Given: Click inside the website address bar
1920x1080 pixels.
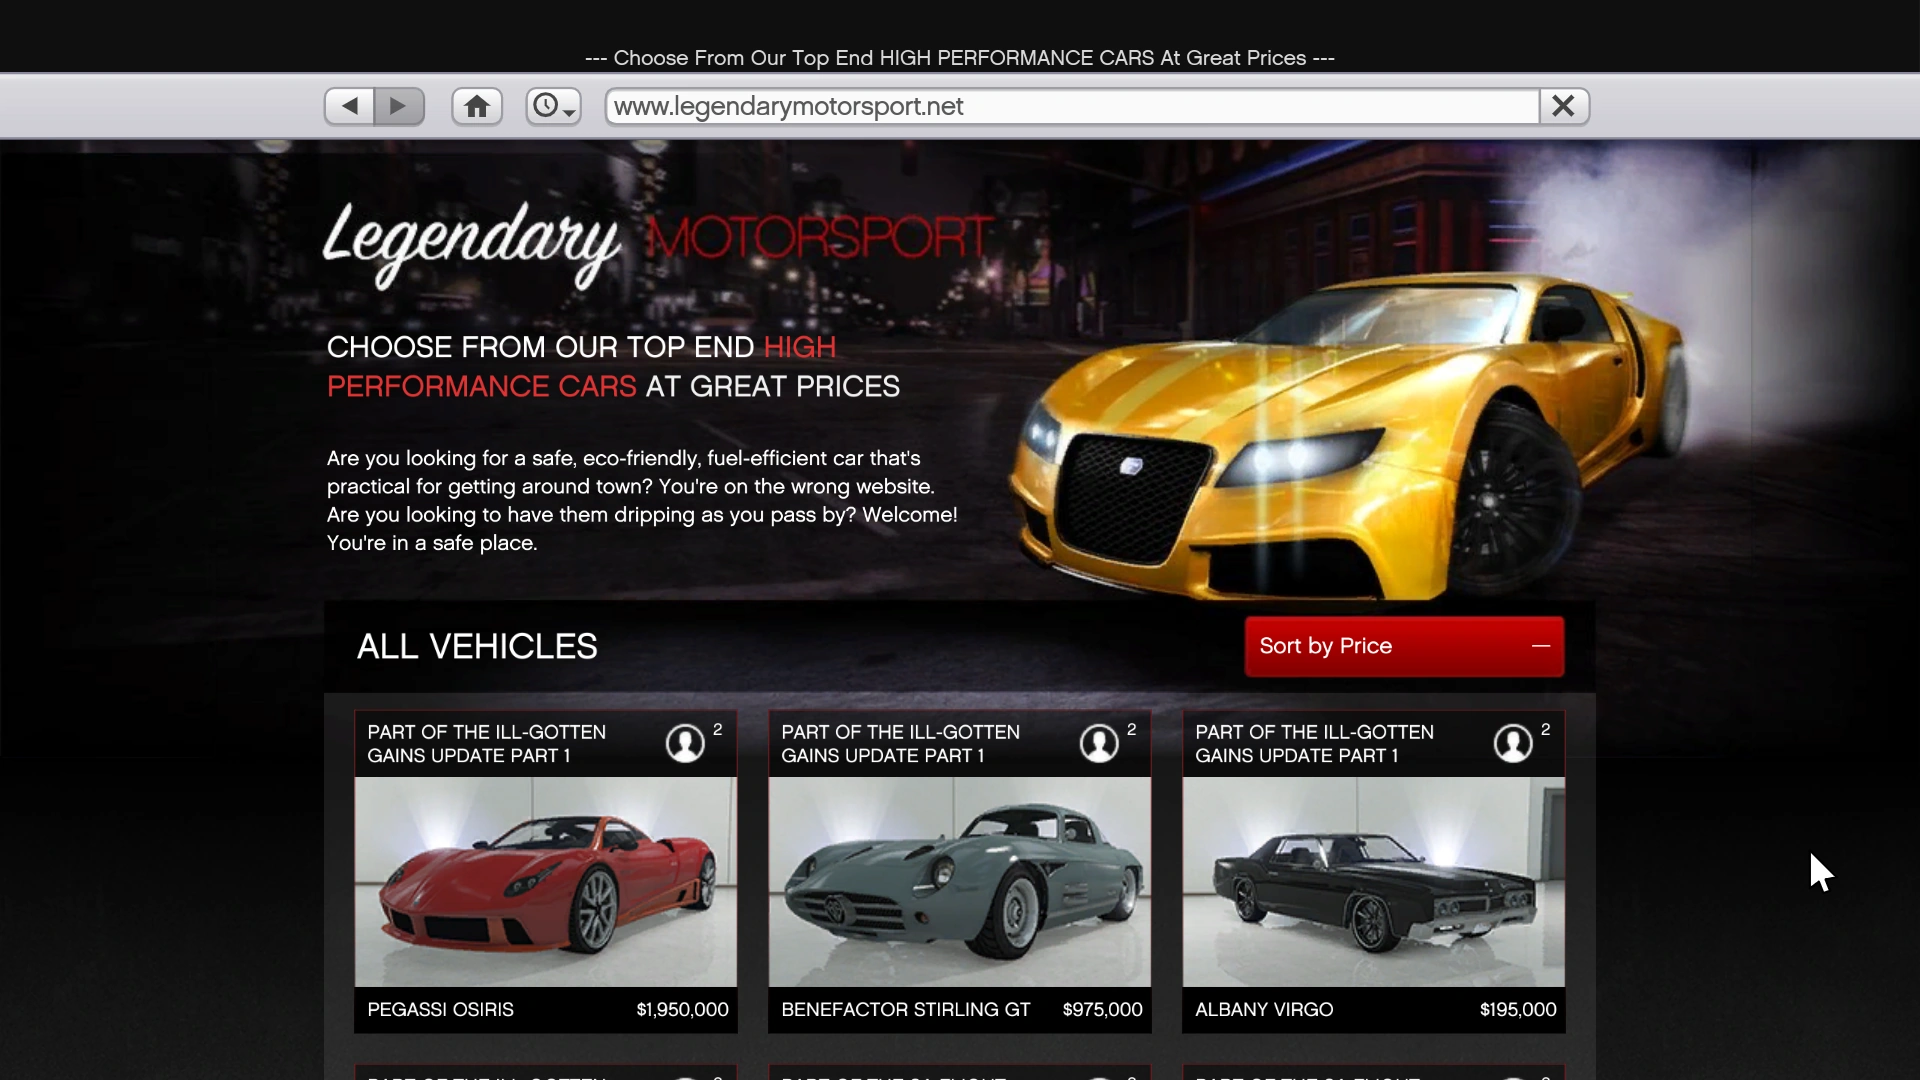Looking at the screenshot, I should (x=1070, y=106).
